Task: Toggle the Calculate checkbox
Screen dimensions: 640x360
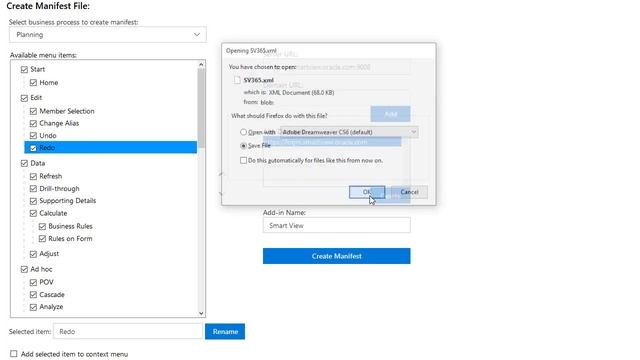Action: tap(33, 213)
